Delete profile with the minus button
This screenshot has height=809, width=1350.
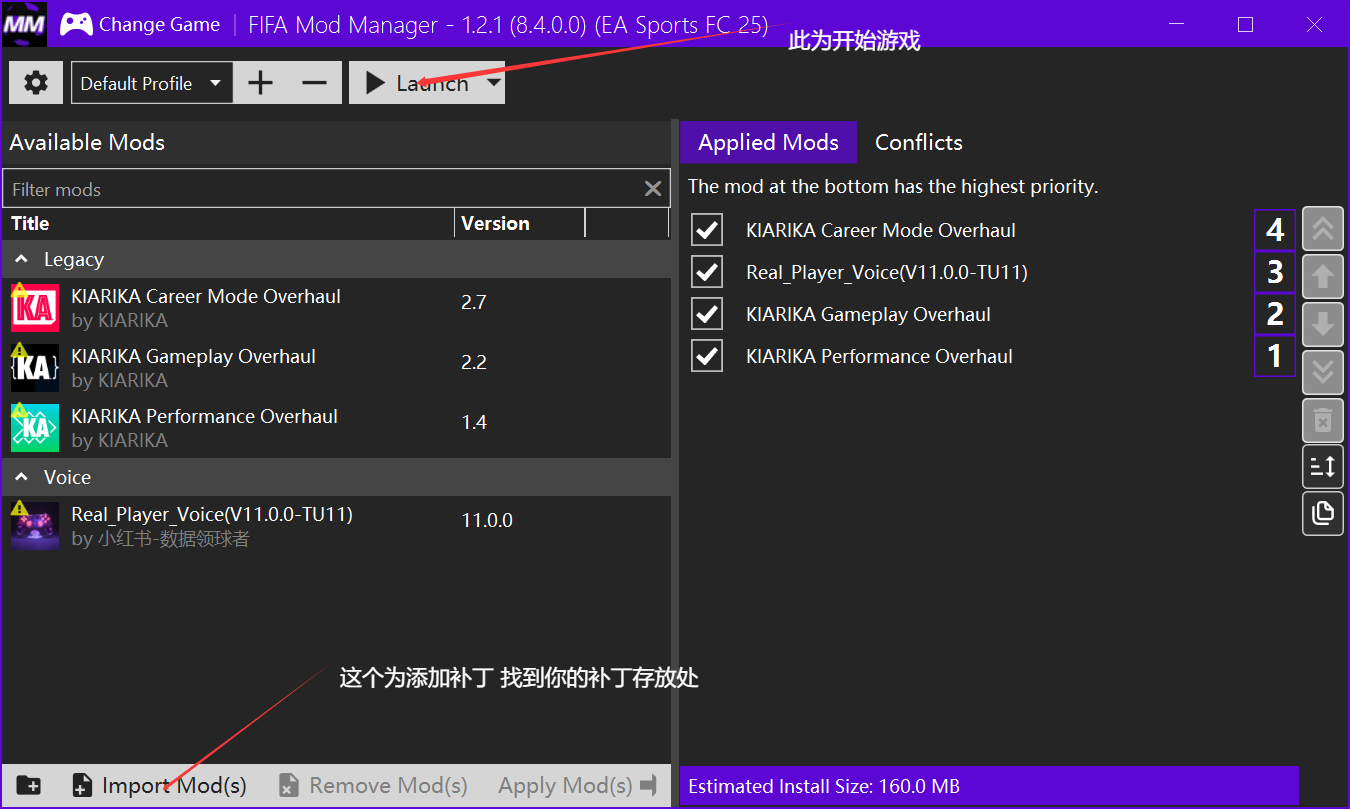point(314,83)
